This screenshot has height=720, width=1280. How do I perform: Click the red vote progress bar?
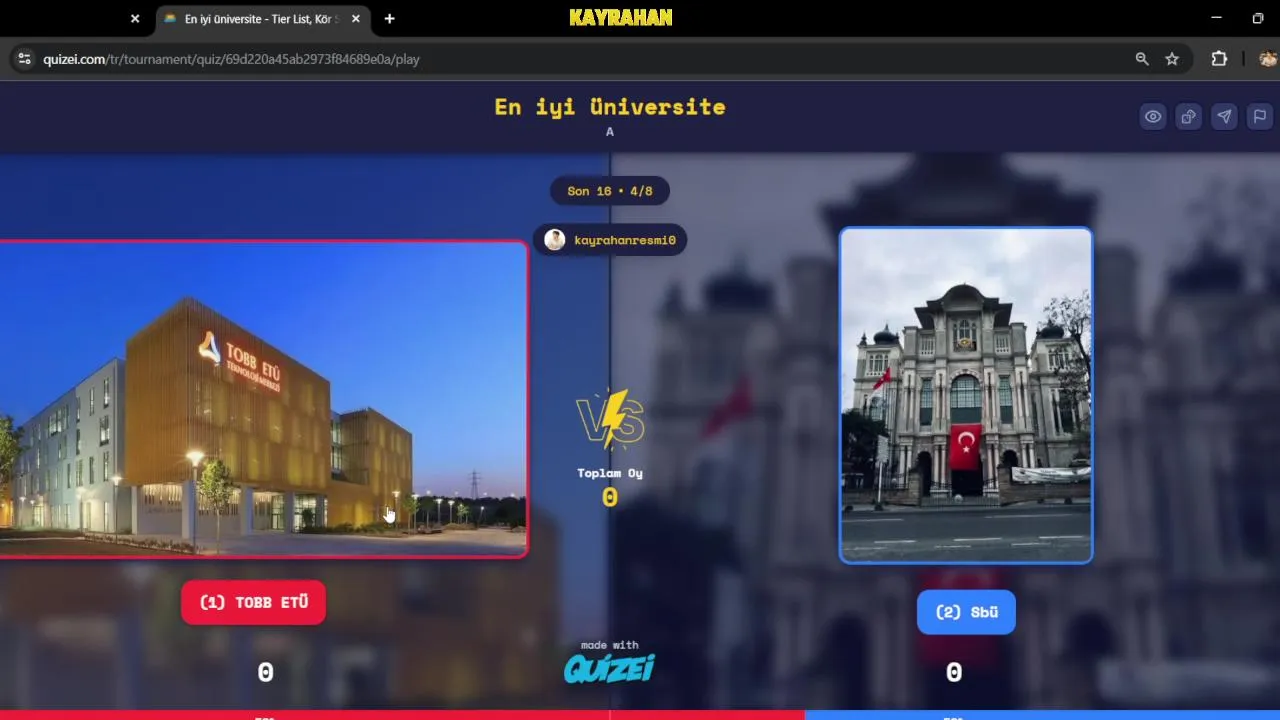(402, 715)
